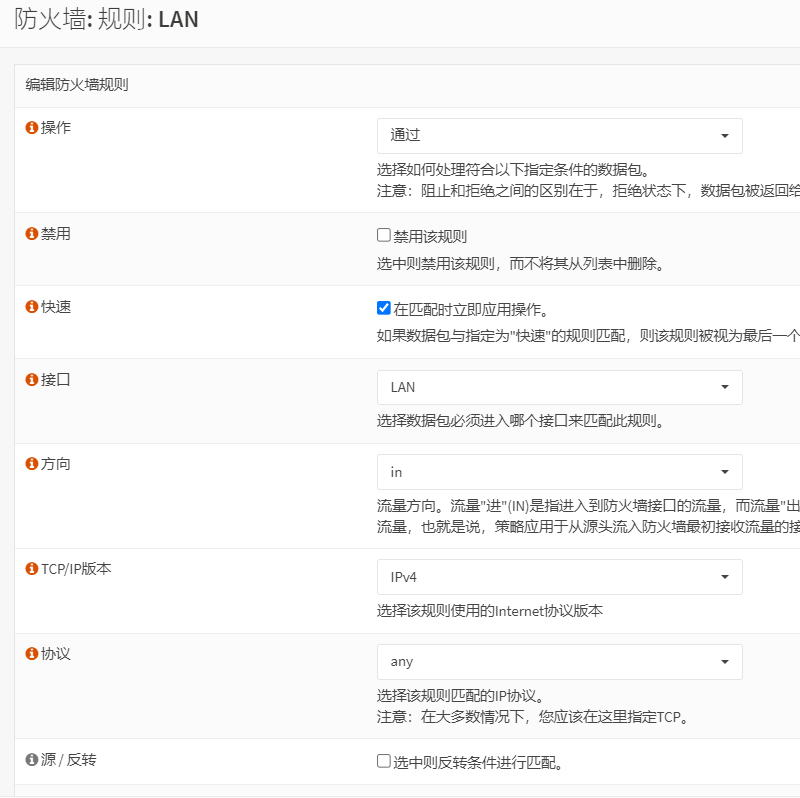800x798 pixels.
Task: Click the TCP/IP版本 info icon
Action: pos(32,569)
